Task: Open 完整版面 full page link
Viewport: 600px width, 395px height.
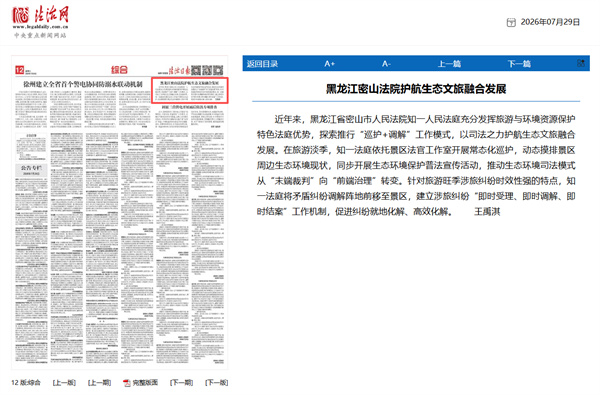Action: pos(145,383)
